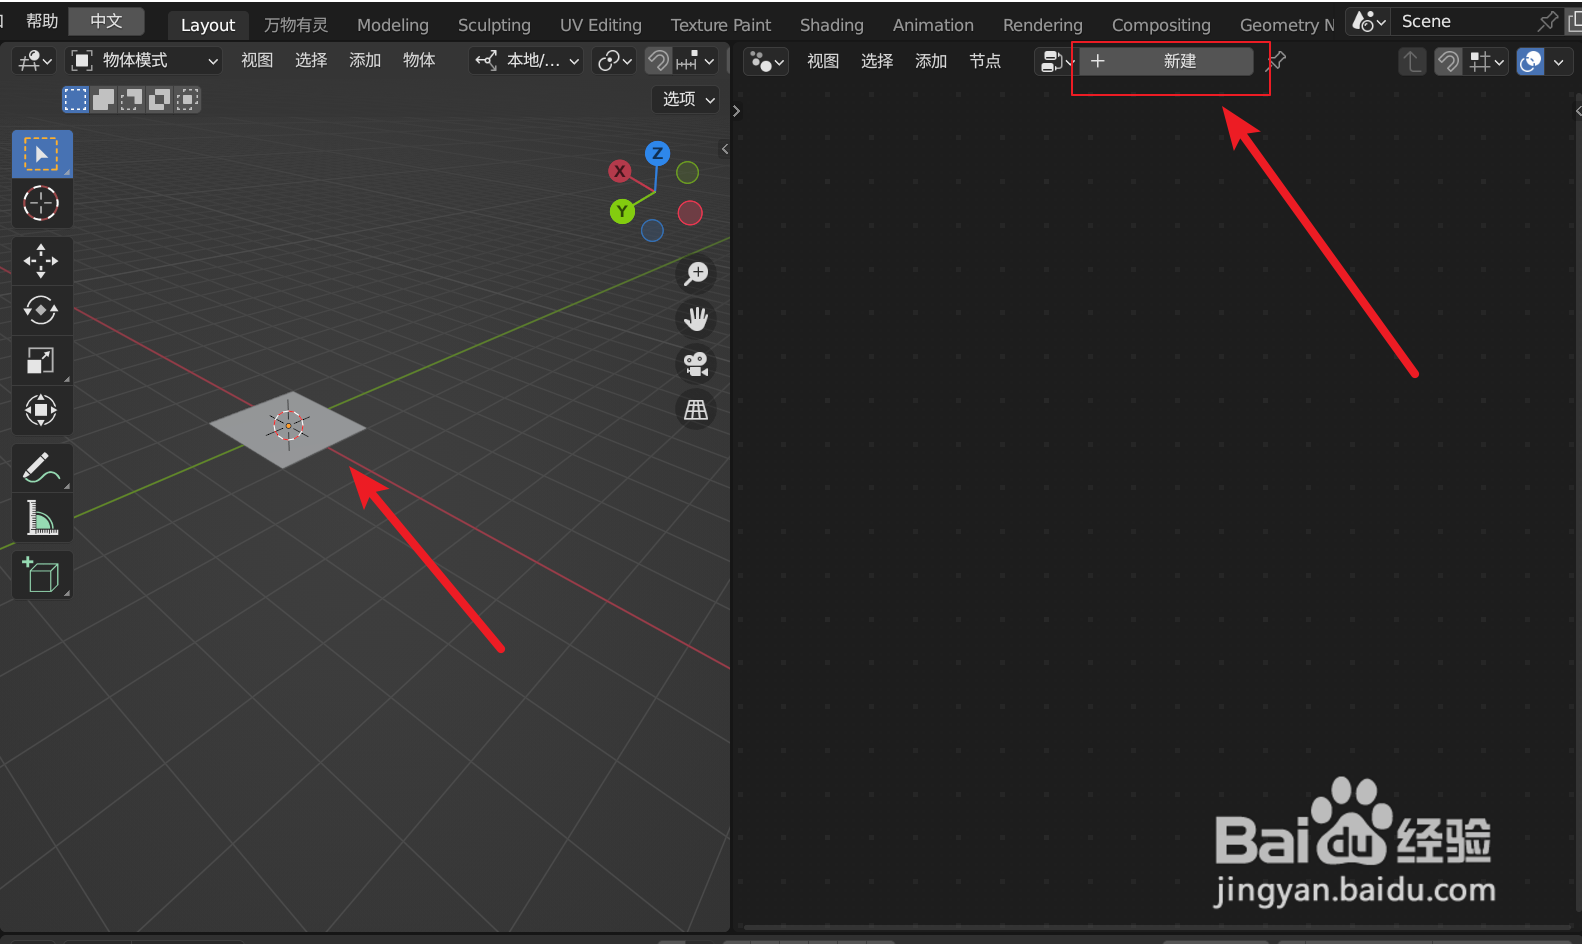Set selection mode to Set New

tap(76, 99)
